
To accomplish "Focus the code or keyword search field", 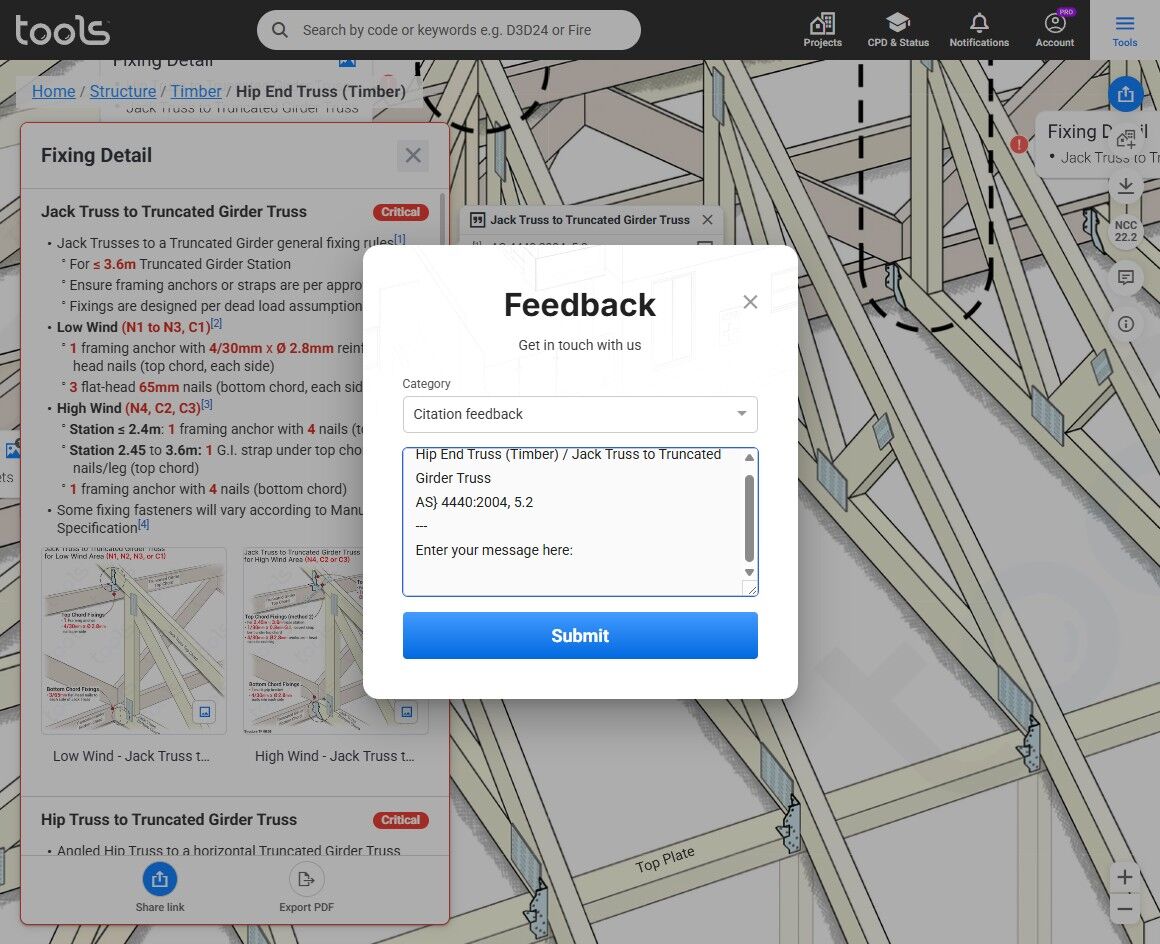I will (448, 30).
